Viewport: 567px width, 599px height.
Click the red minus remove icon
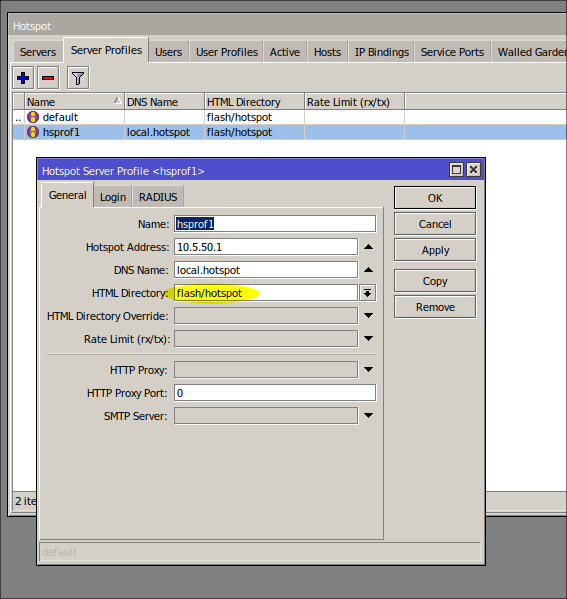[48, 78]
